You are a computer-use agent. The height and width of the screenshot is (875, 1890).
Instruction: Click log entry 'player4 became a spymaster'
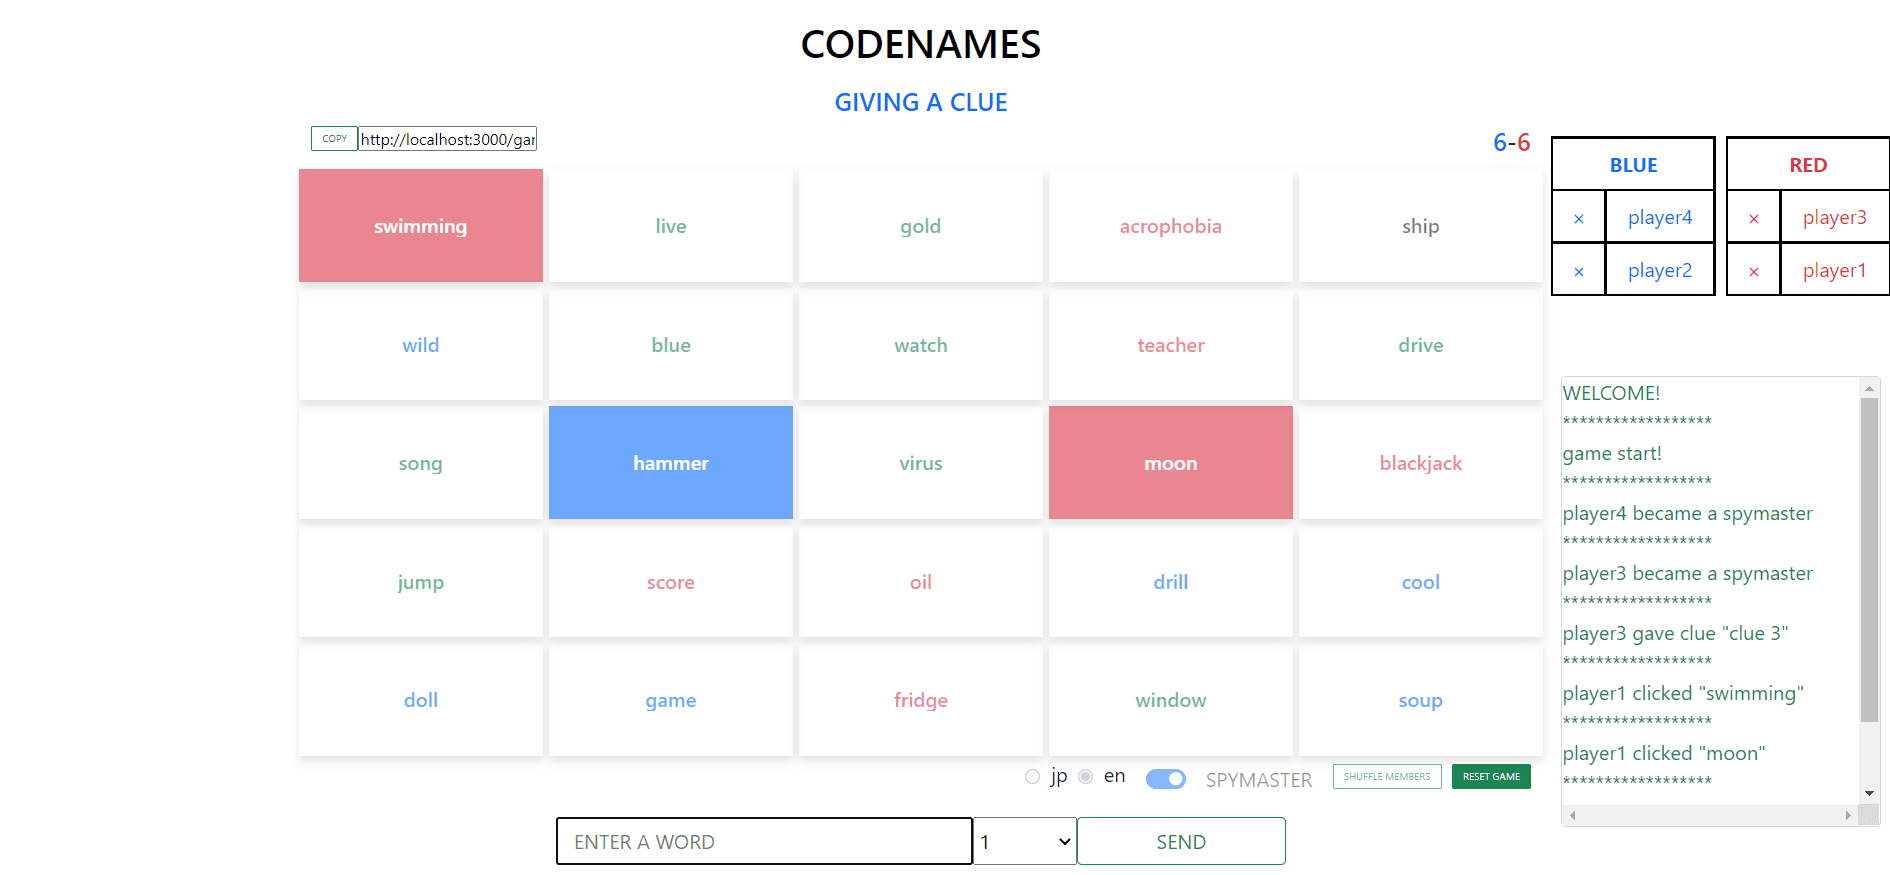click(x=1688, y=513)
